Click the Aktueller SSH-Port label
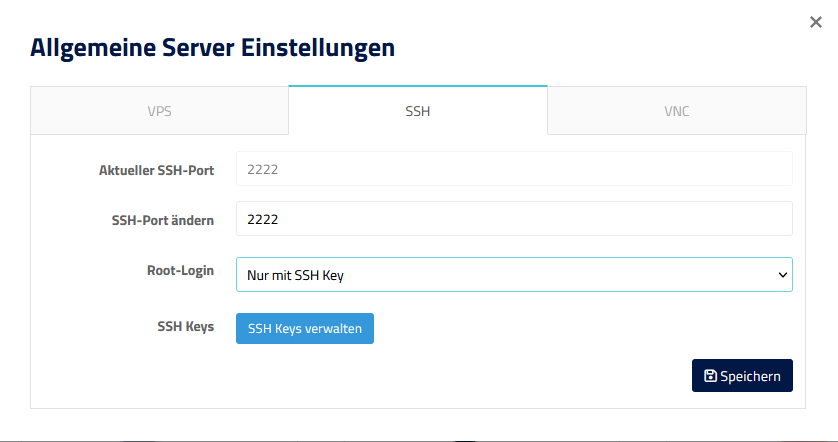Image resolution: width=838 pixels, height=442 pixels. pos(156,170)
